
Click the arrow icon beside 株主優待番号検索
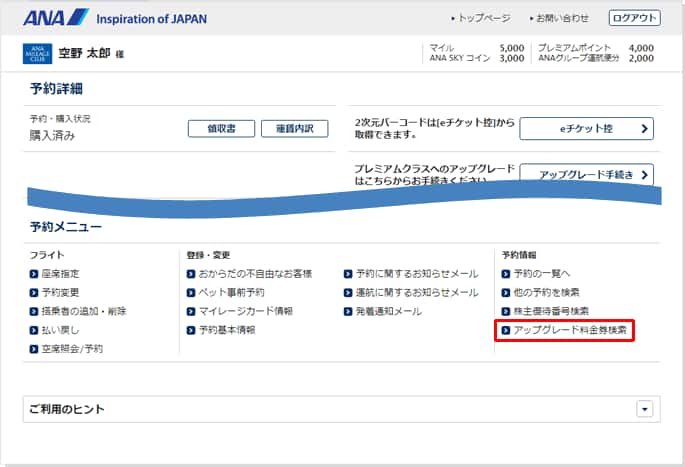click(x=506, y=311)
